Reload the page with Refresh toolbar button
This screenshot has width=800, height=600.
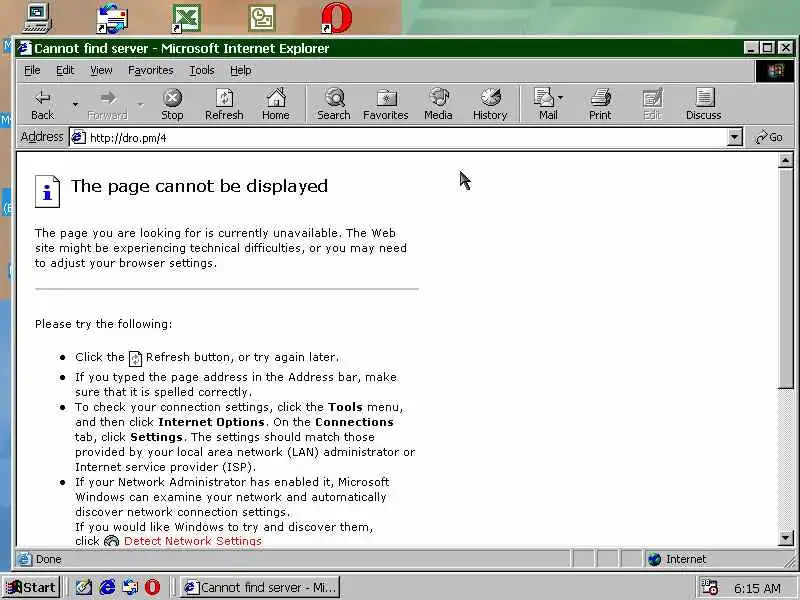click(x=224, y=105)
